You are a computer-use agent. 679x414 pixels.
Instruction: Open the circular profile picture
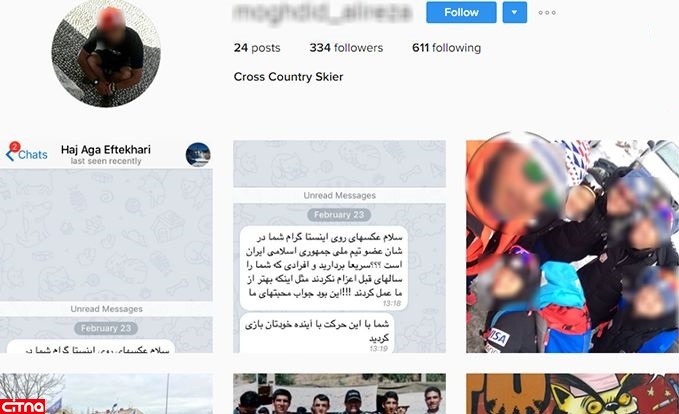(x=106, y=52)
